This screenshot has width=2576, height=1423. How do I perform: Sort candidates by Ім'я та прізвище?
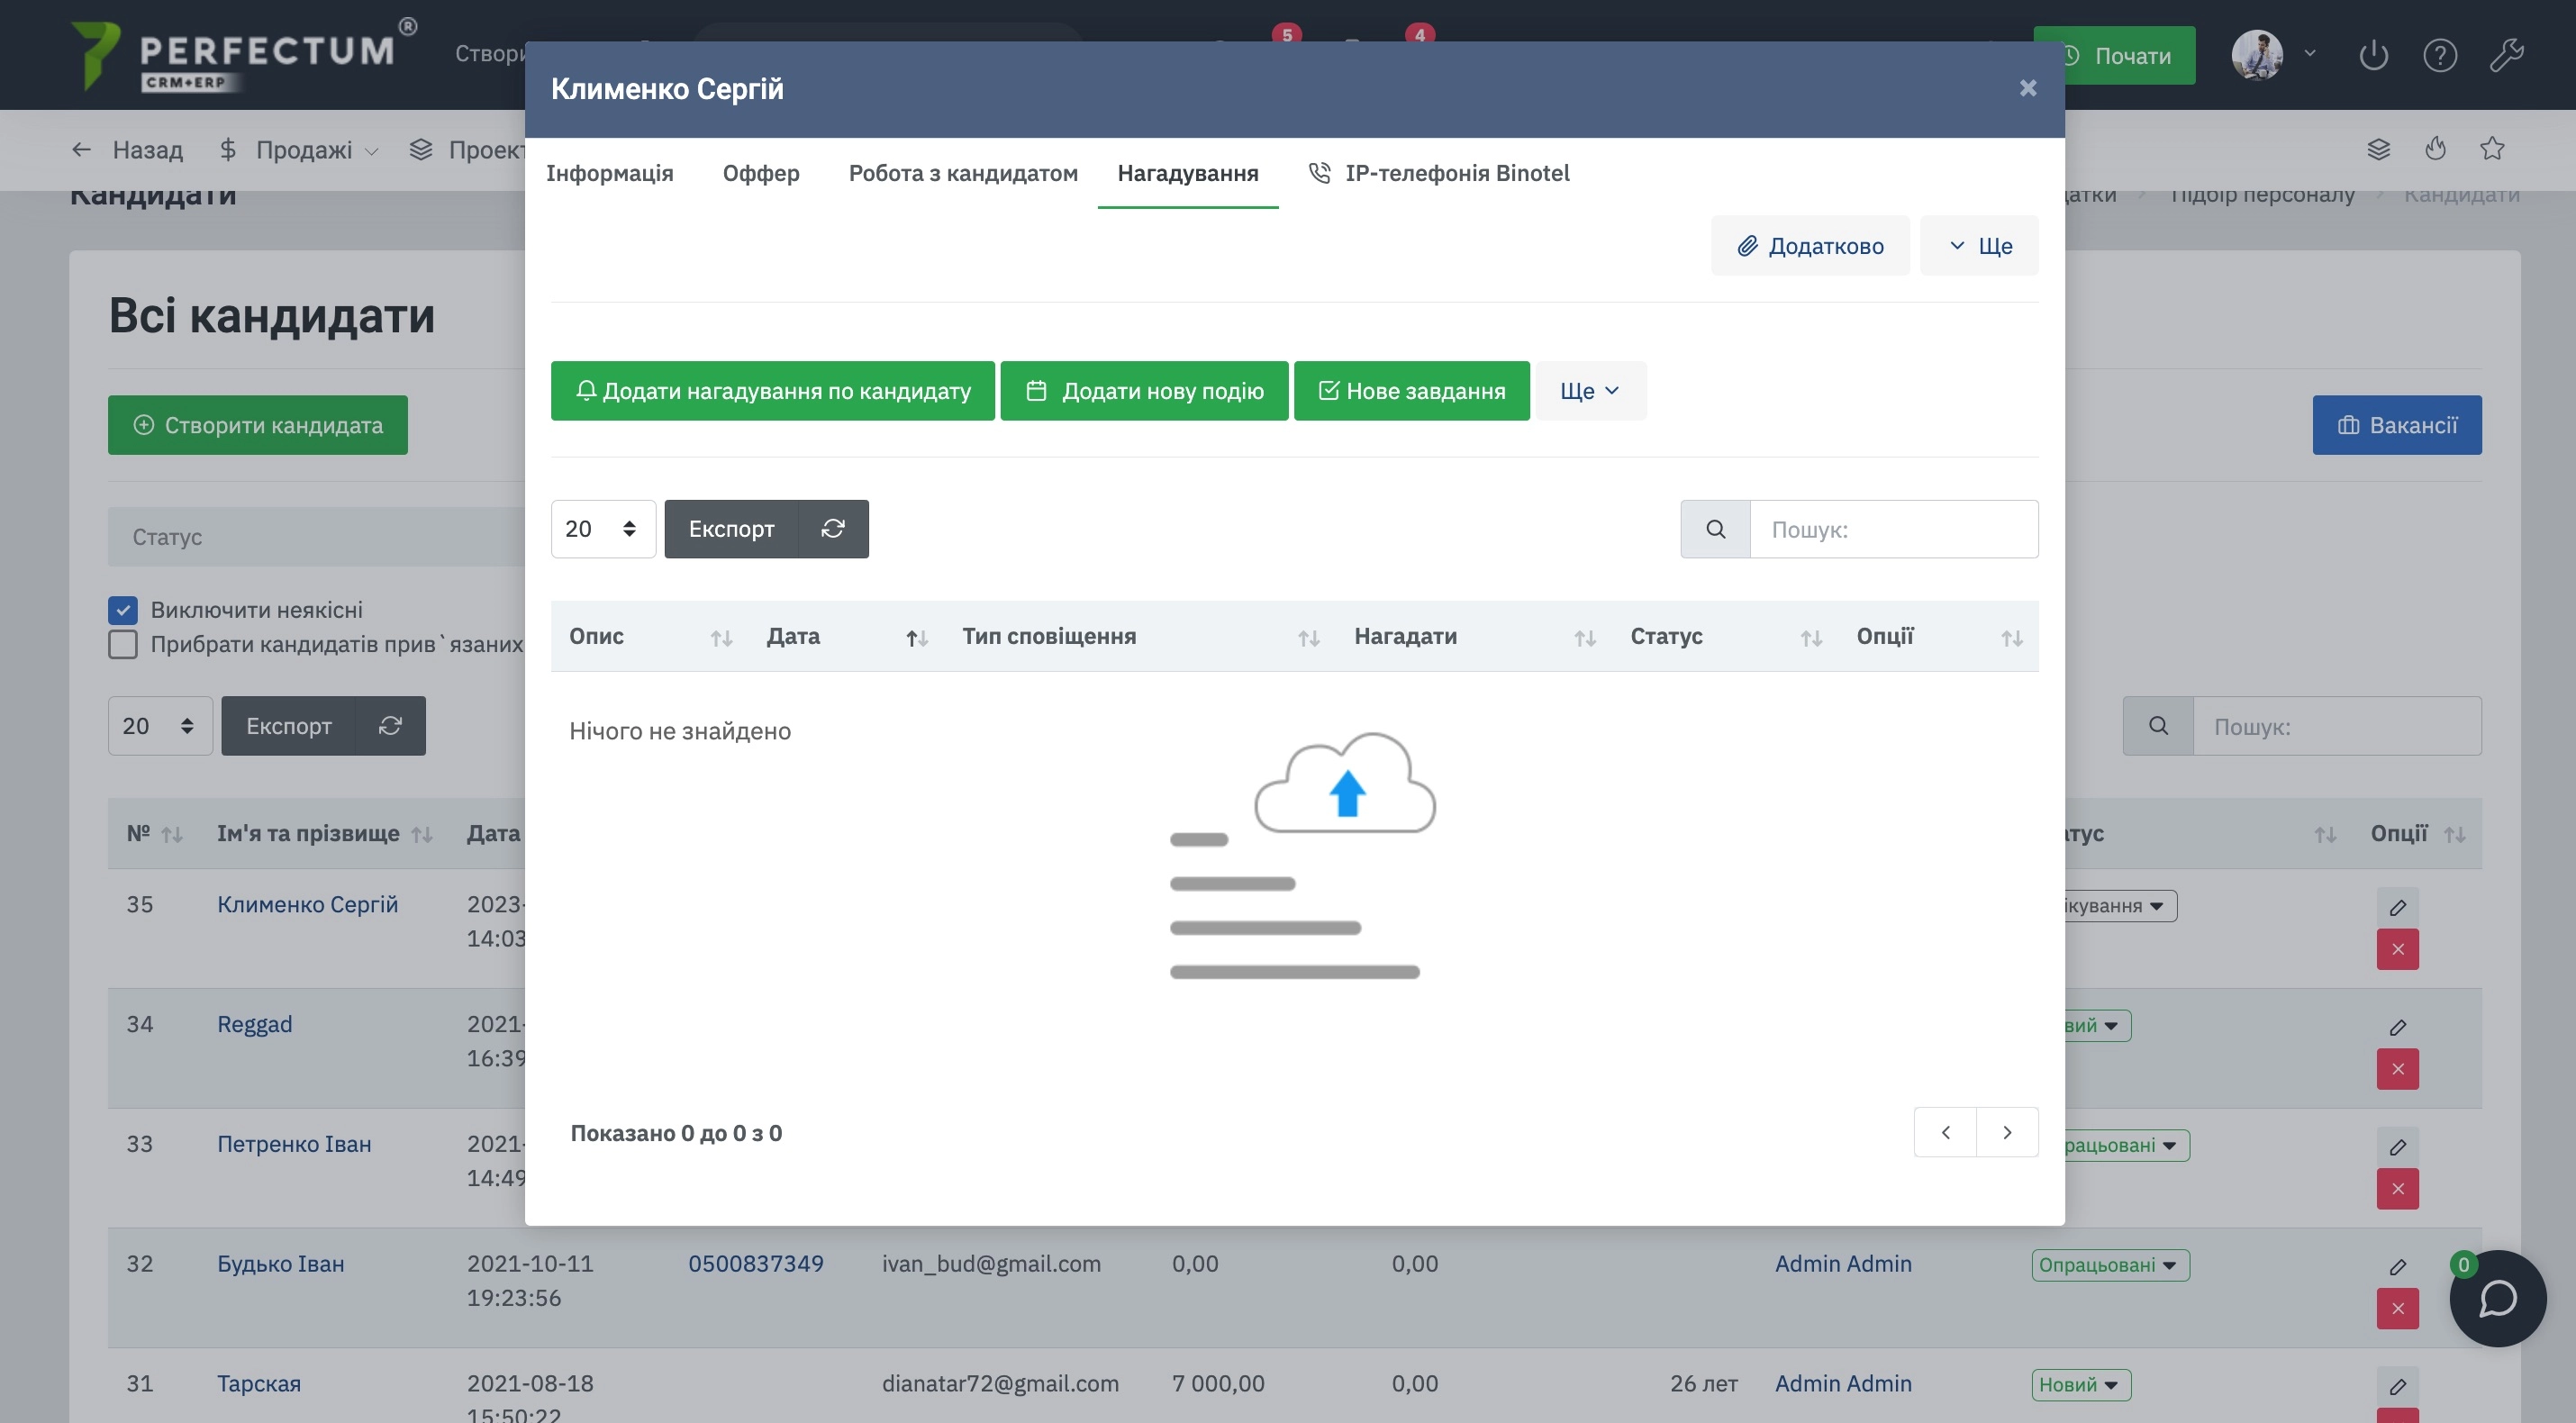point(325,833)
